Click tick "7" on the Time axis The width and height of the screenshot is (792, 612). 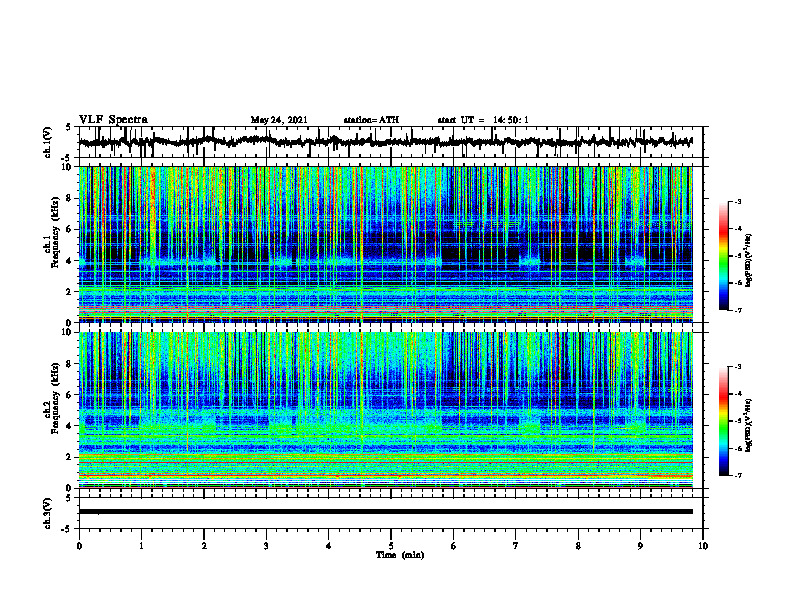516,546
